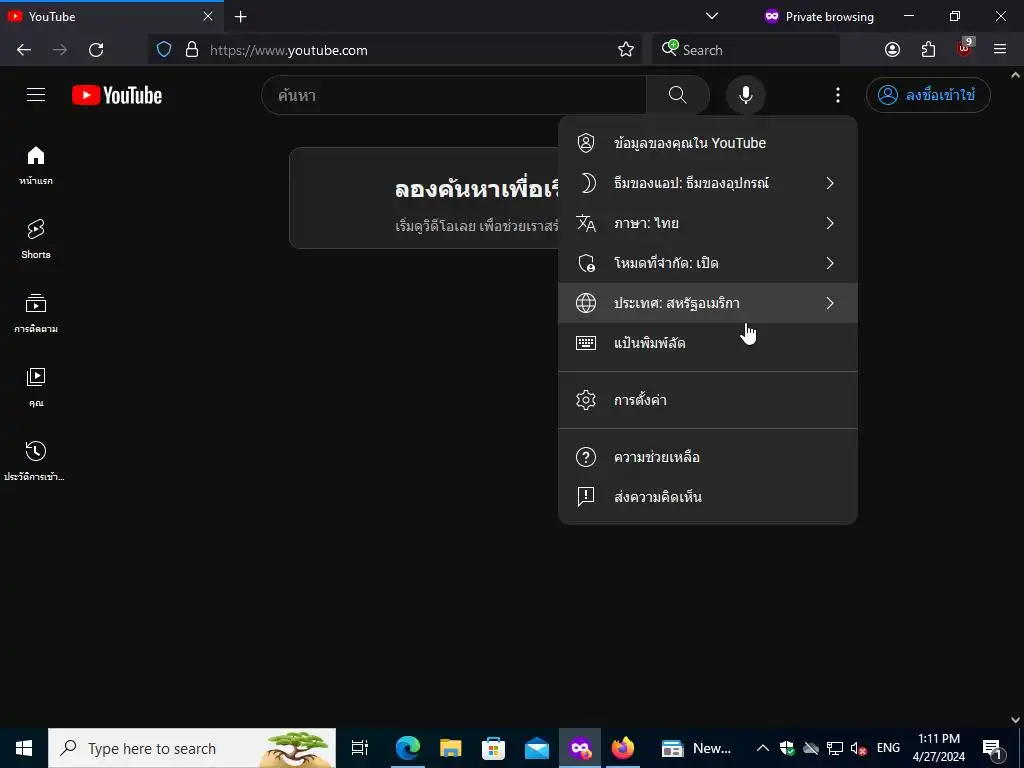
Task: Click the YouTube logo
Action: (x=117, y=95)
